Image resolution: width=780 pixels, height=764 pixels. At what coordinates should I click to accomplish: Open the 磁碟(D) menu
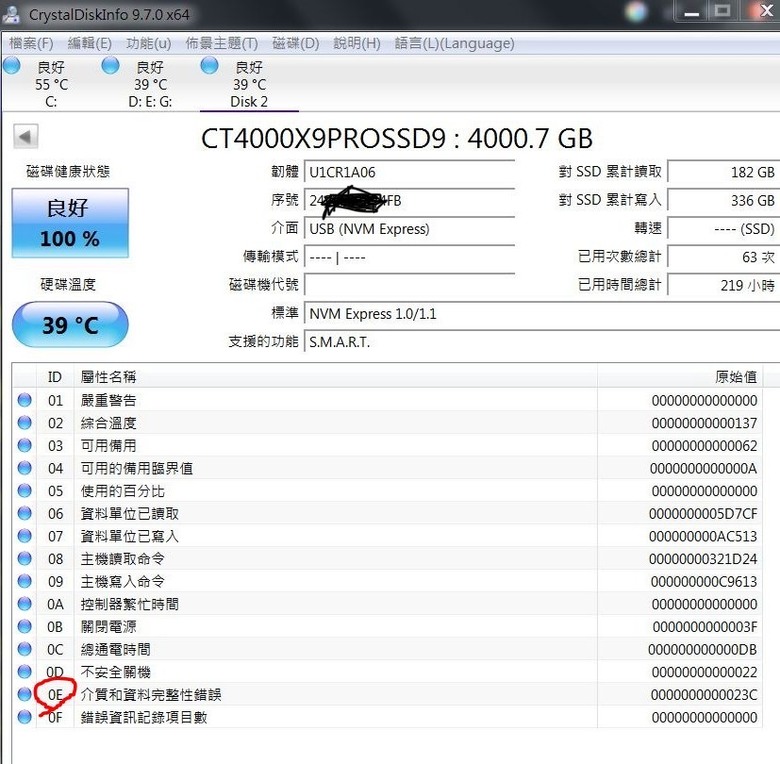pyautogui.click(x=295, y=44)
